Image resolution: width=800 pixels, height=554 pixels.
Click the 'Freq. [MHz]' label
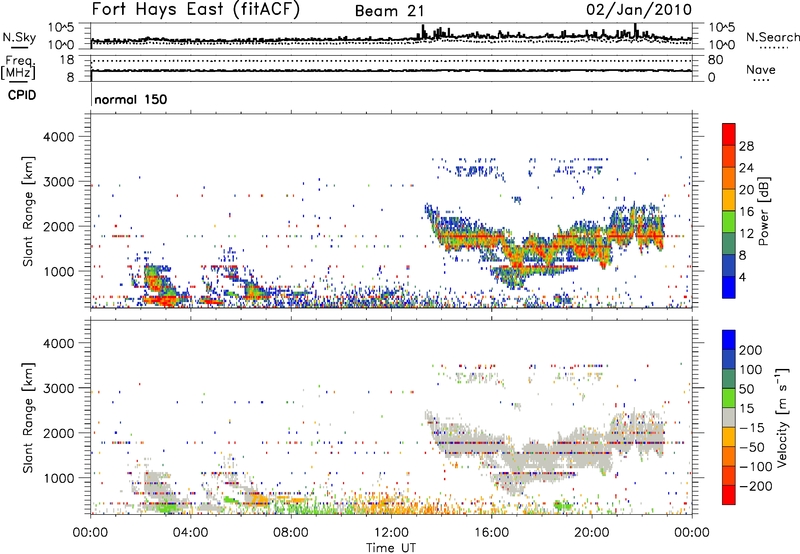pyautogui.click(x=18, y=68)
